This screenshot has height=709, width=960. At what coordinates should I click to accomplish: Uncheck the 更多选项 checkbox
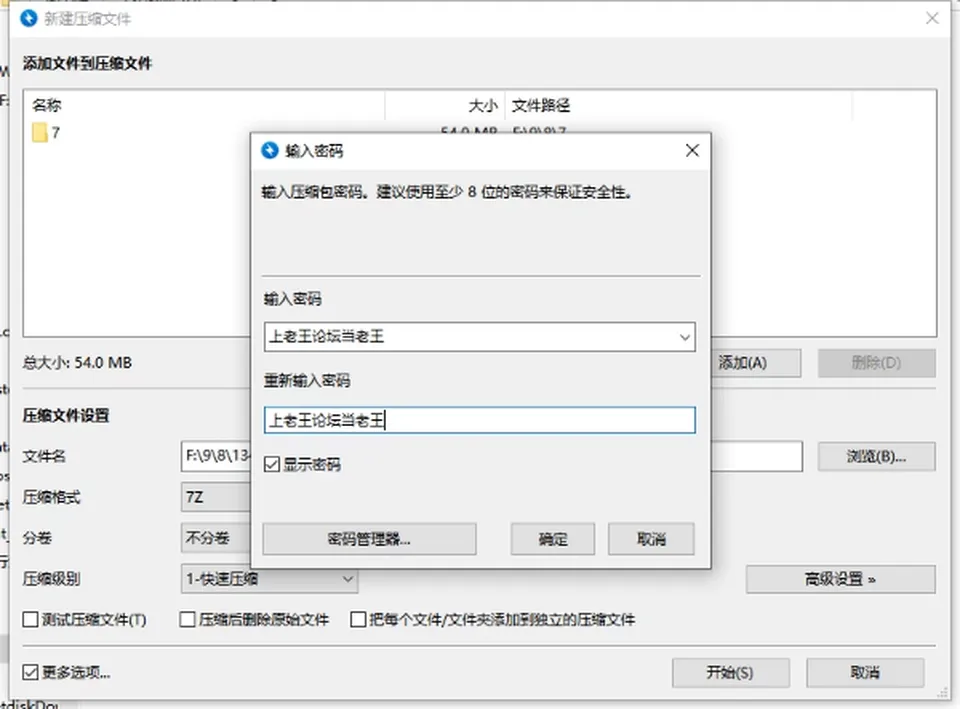30,672
